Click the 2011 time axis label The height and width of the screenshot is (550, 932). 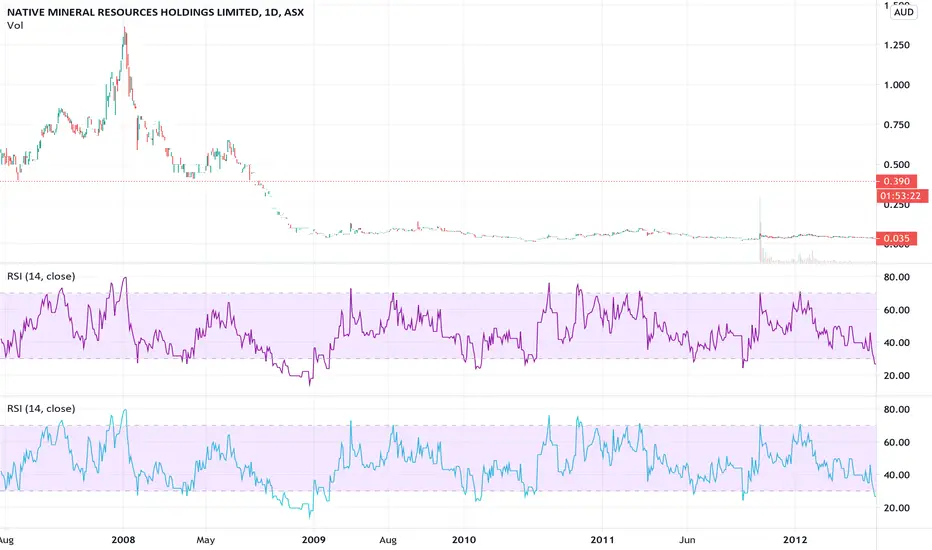pos(602,540)
